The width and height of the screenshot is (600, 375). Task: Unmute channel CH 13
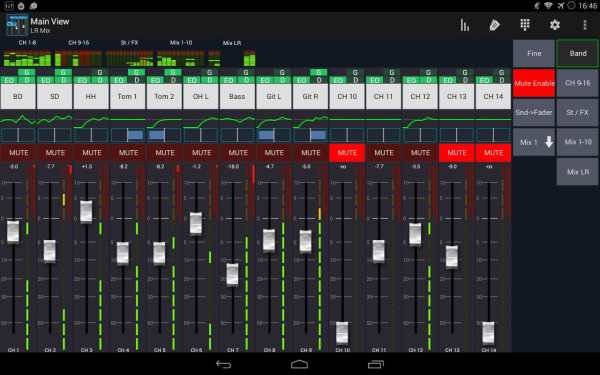coord(457,153)
